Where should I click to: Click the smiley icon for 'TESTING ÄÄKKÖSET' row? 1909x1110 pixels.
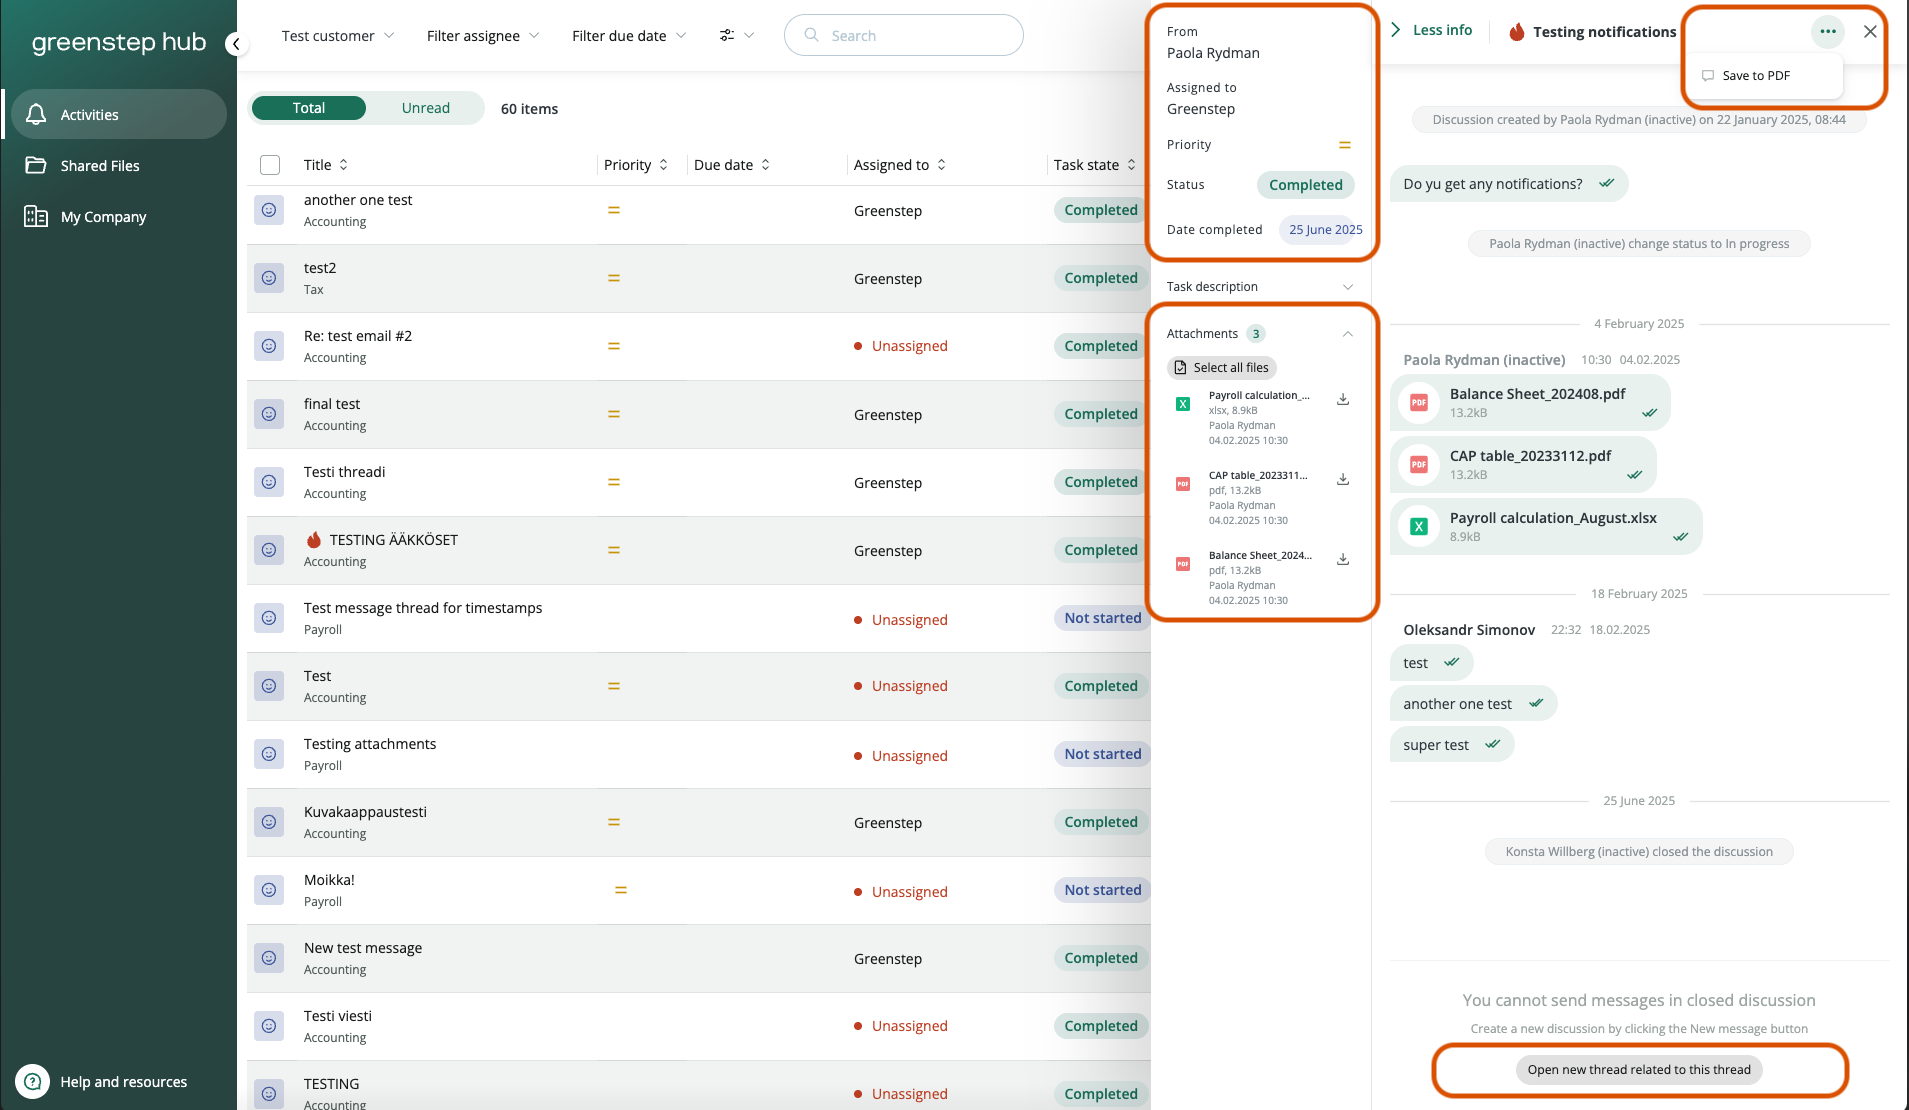pyautogui.click(x=269, y=550)
